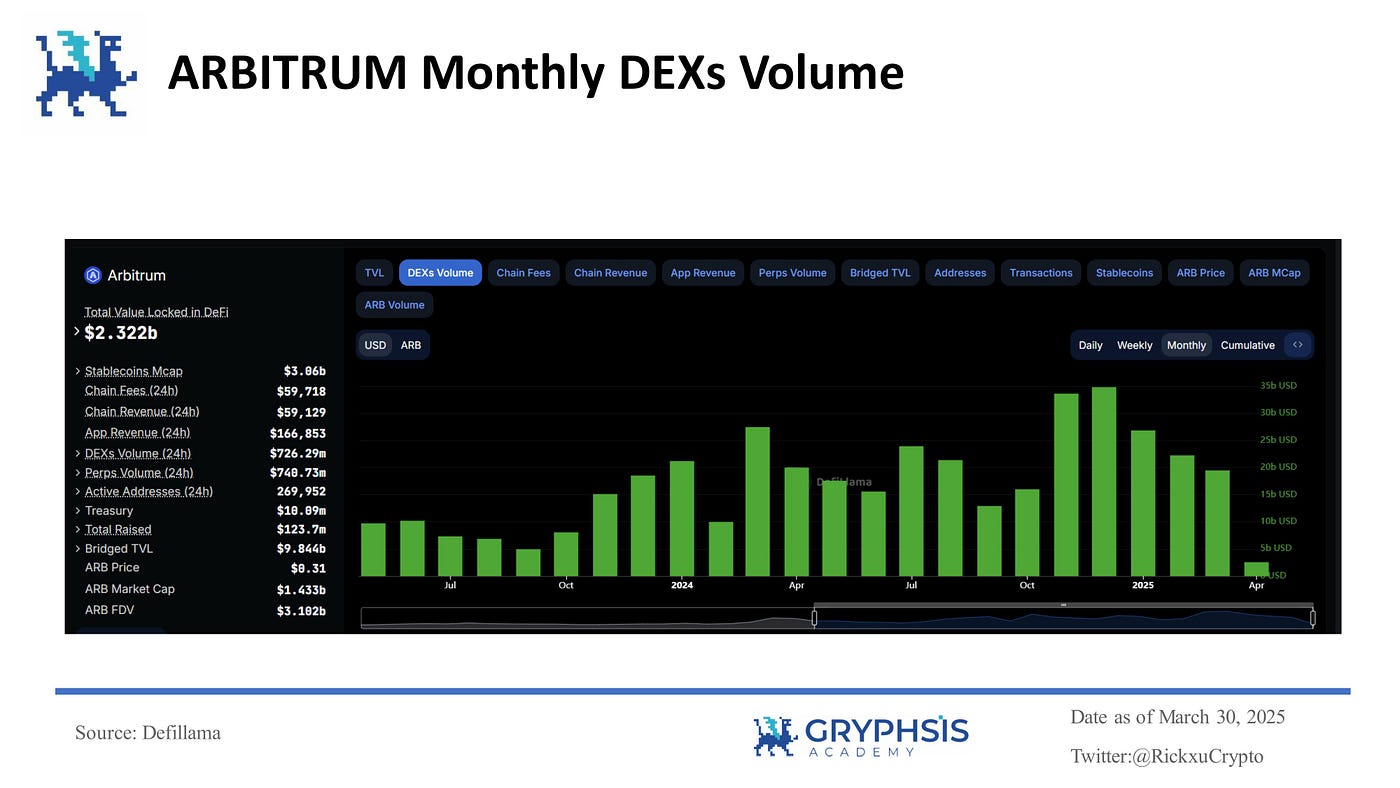Open the Chain Revenue tab
This screenshot has width=1400, height=788.
click(610, 273)
